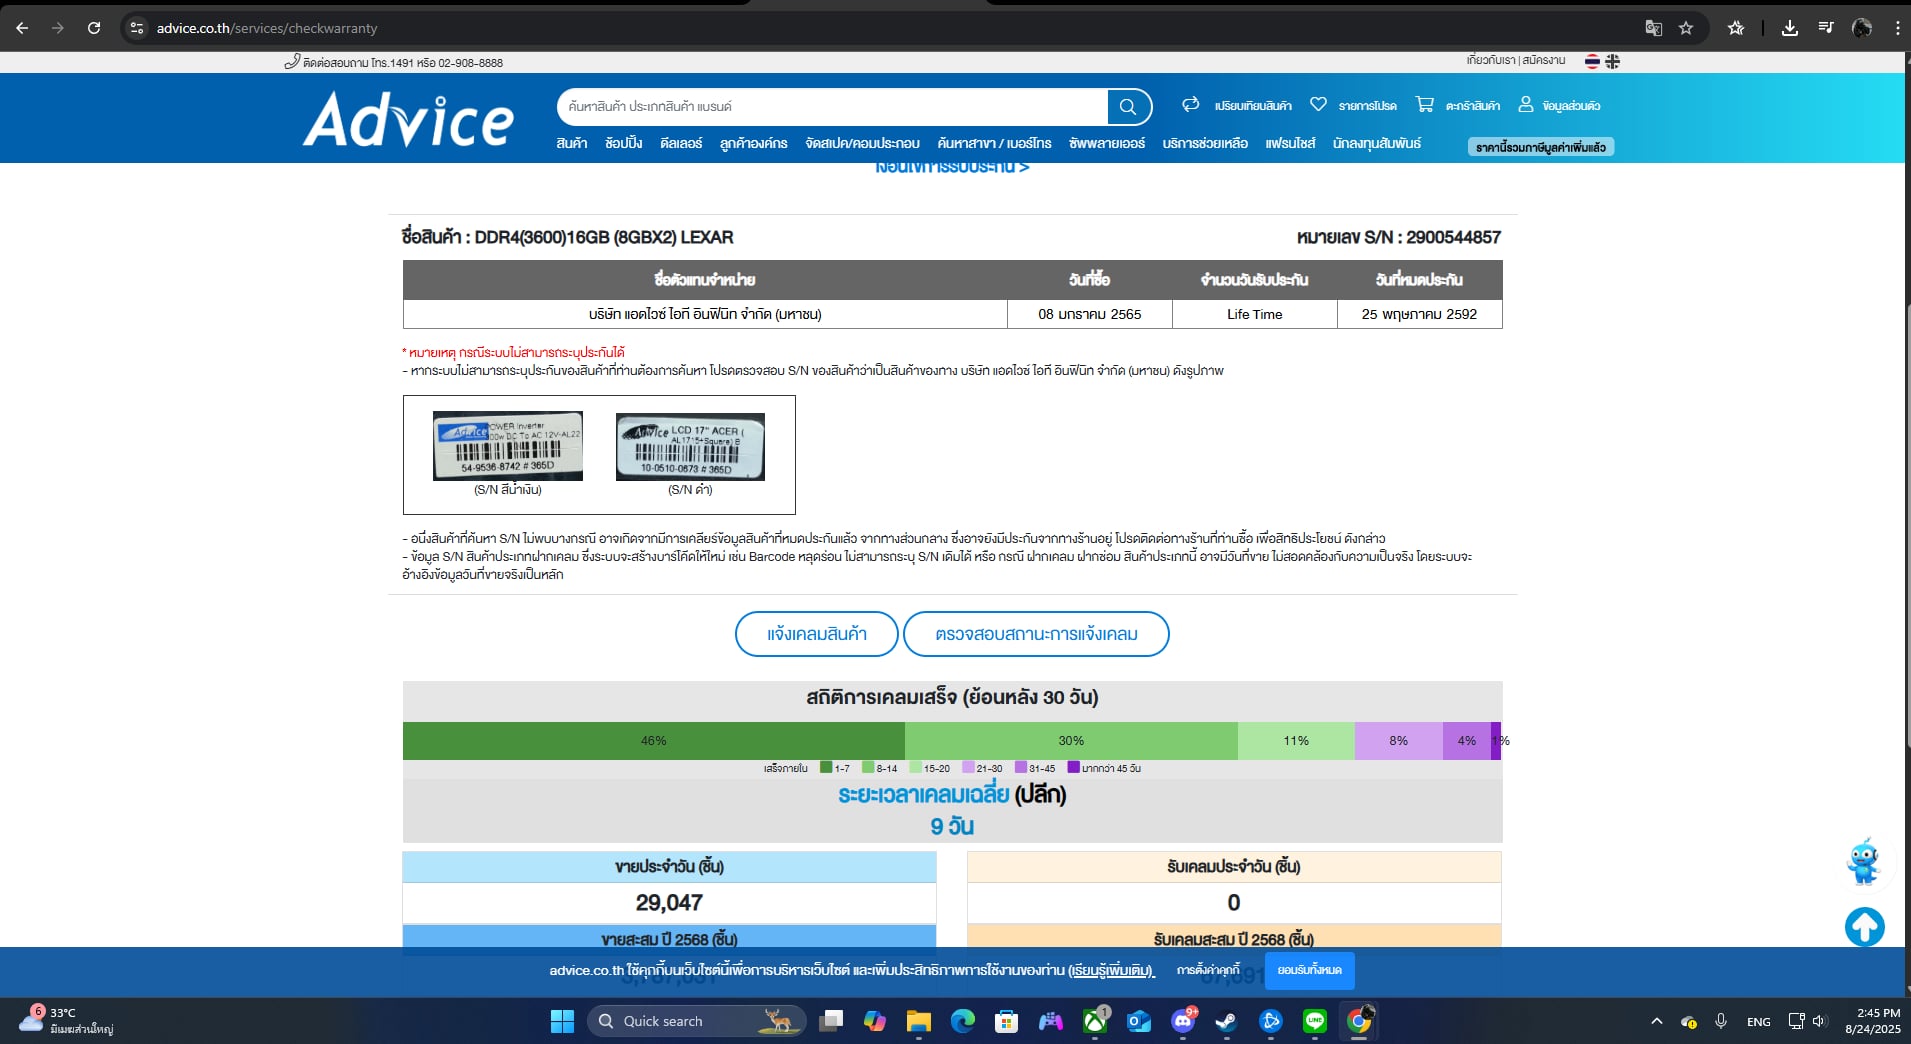Click the compare products icon
Screen dimensions: 1911x1044
pos(1190,105)
